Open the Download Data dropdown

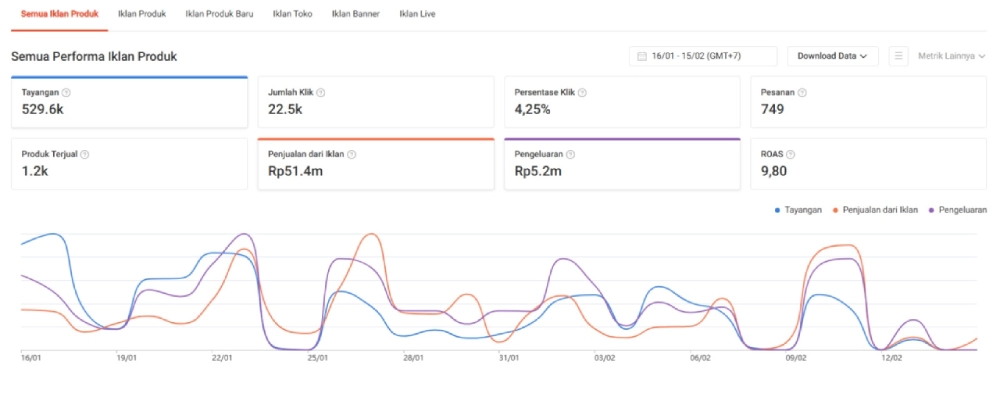point(832,56)
